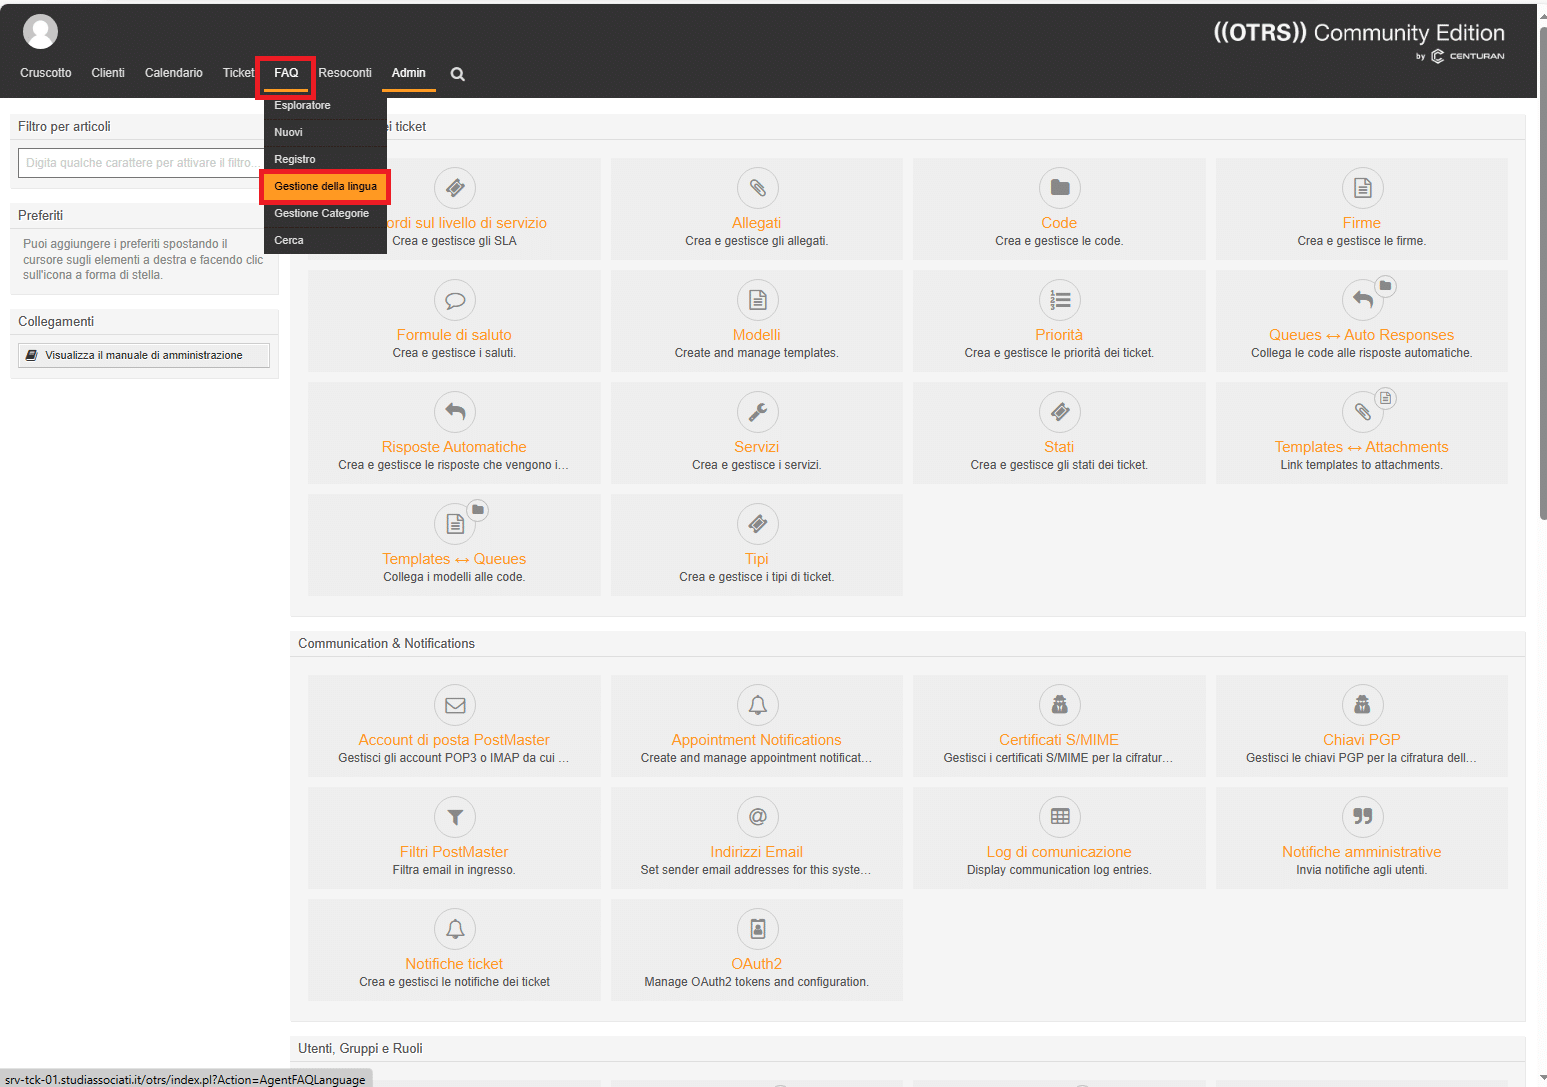This screenshot has height=1087, width=1547.
Task: Click the Filtro per articoli input field
Action: click(140, 163)
